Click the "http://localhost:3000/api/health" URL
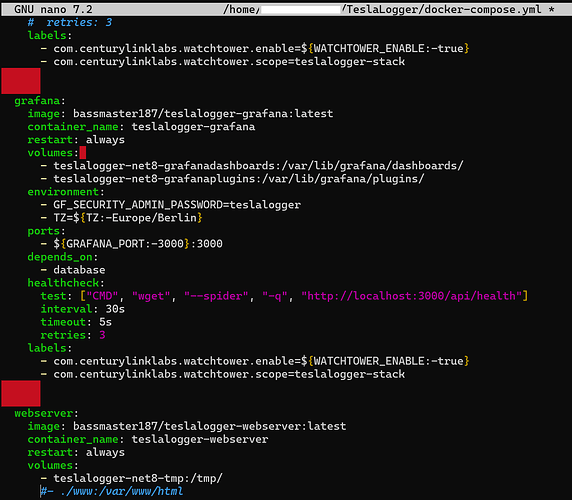The height and width of the screenshot is (500, 572). (x=411, y=296)
